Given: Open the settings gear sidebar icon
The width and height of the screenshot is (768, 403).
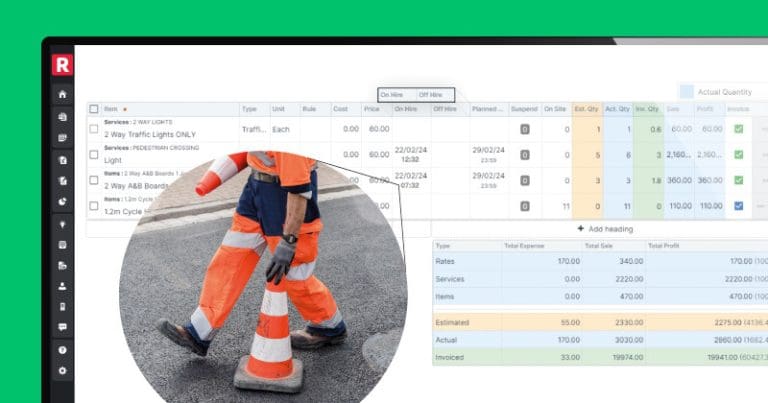Looking at the screenshot, I should tap(63, 371).
